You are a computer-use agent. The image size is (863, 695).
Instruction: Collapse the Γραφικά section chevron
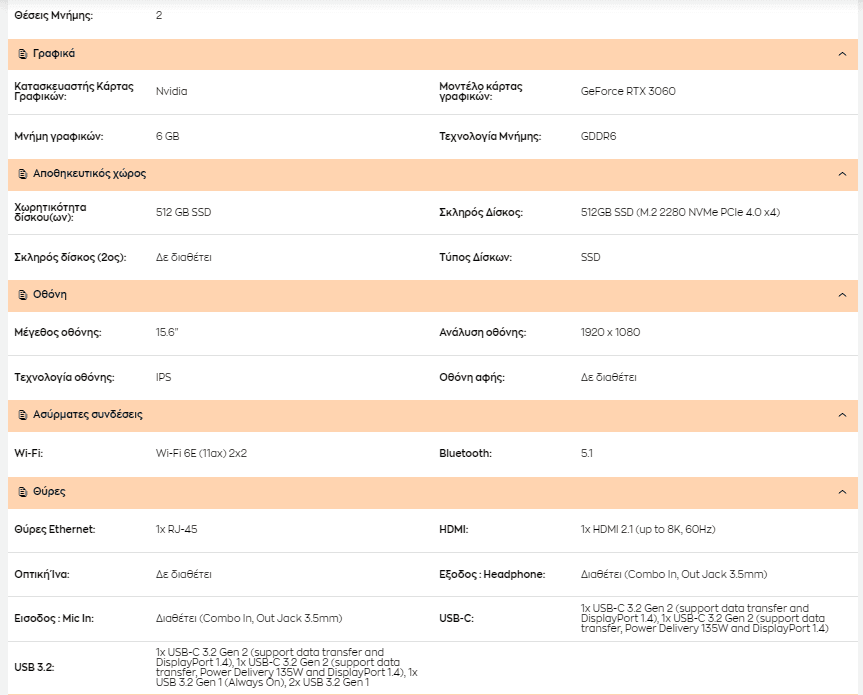(x=842, y=54)
